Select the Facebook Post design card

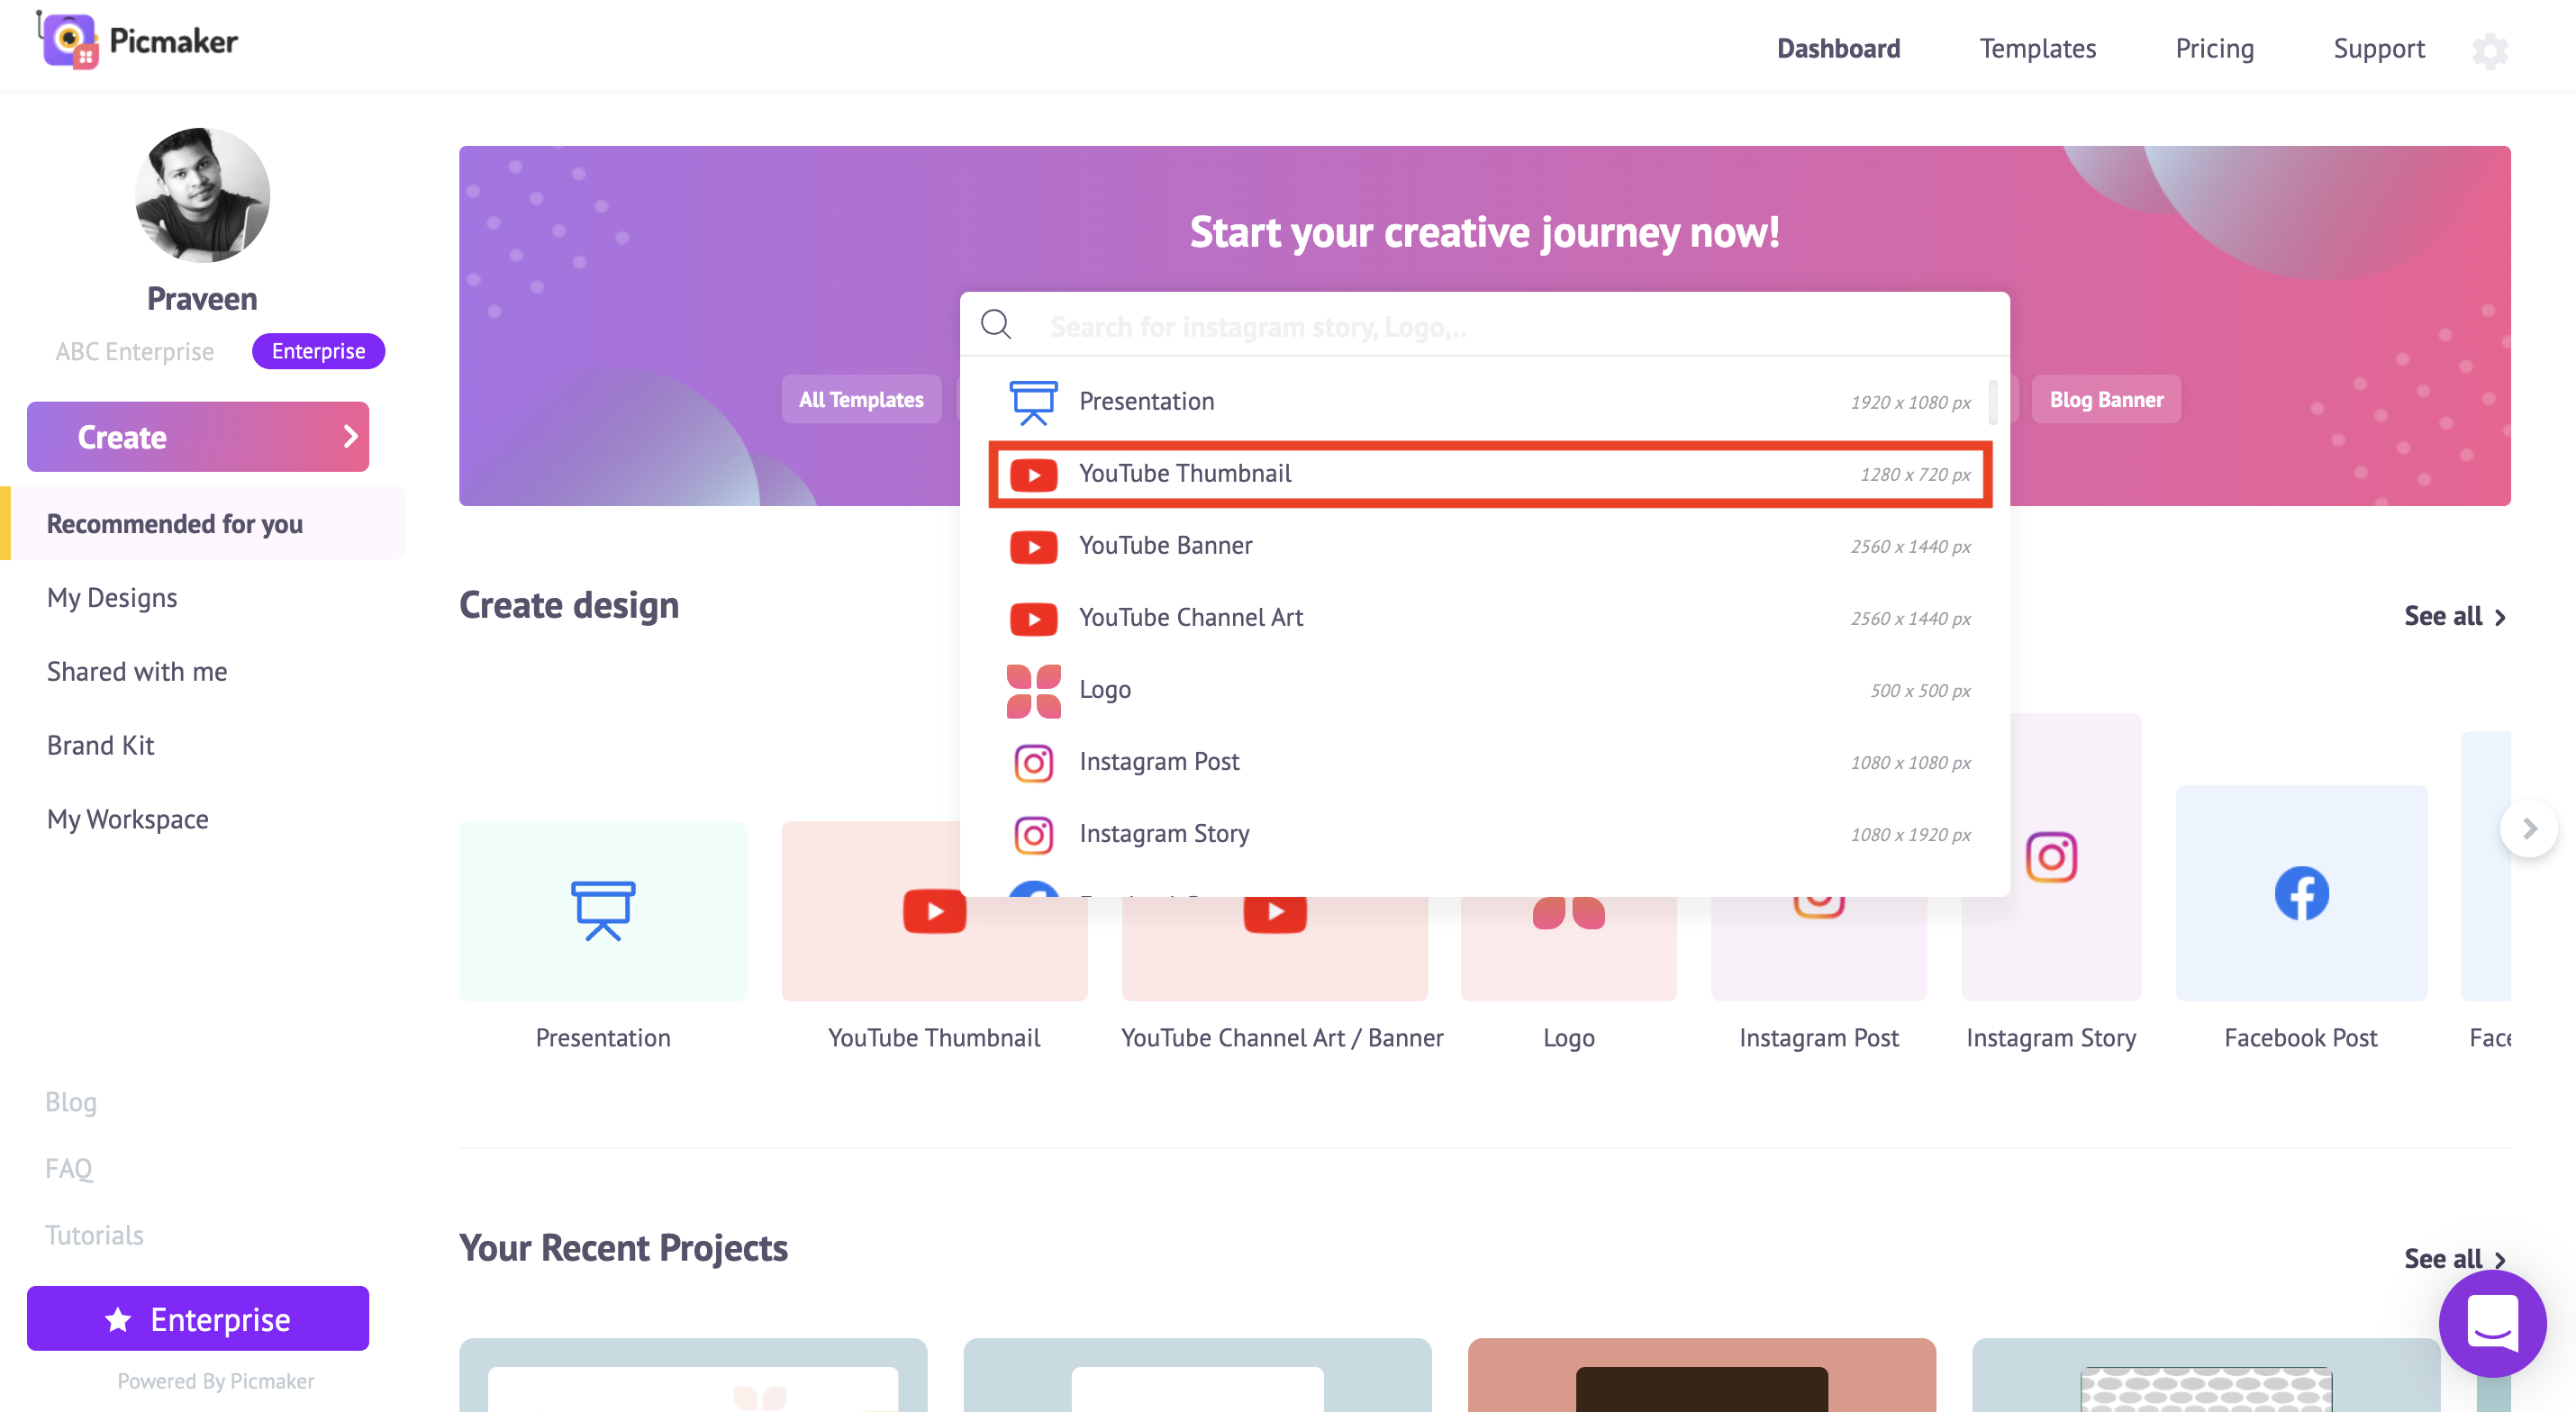point(2300,893)
